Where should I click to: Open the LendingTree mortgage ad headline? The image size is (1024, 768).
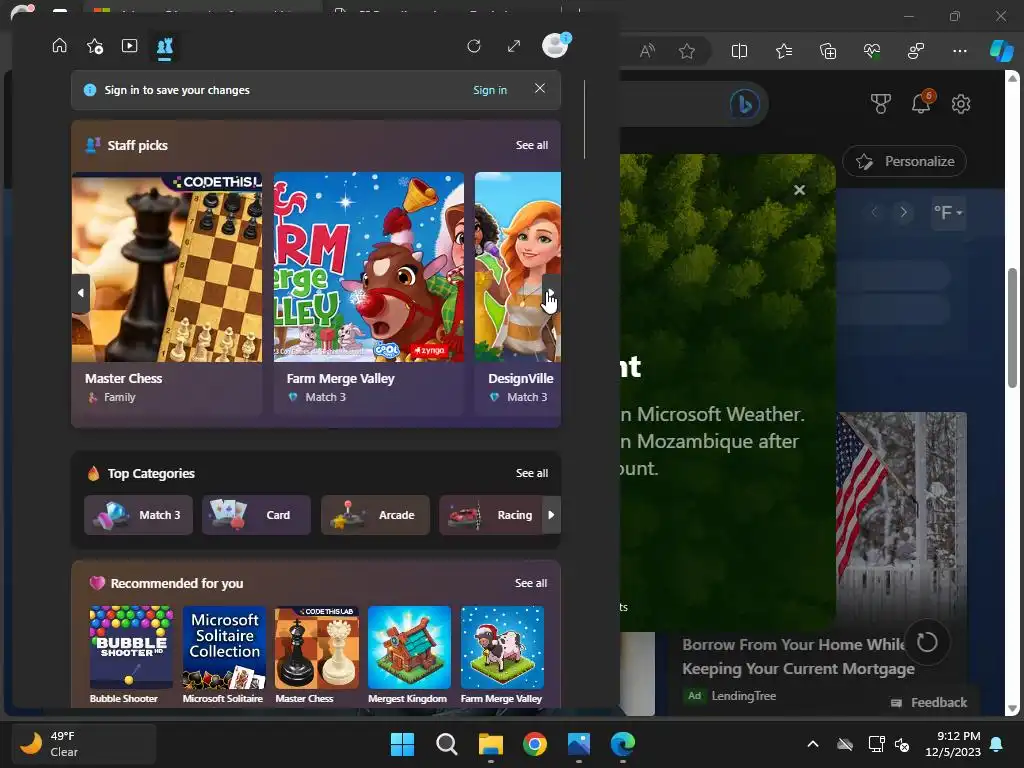798,656
